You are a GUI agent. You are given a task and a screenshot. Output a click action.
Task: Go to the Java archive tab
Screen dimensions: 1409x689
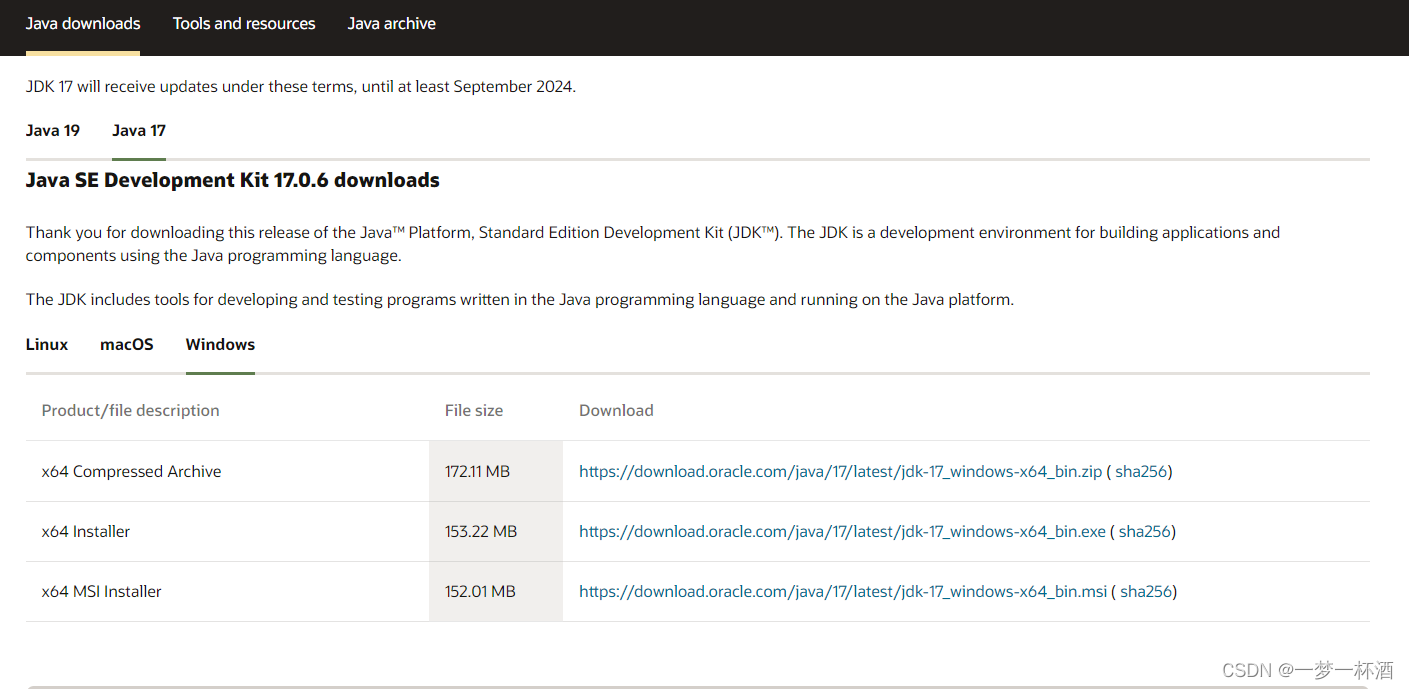(x=391, y=23)
